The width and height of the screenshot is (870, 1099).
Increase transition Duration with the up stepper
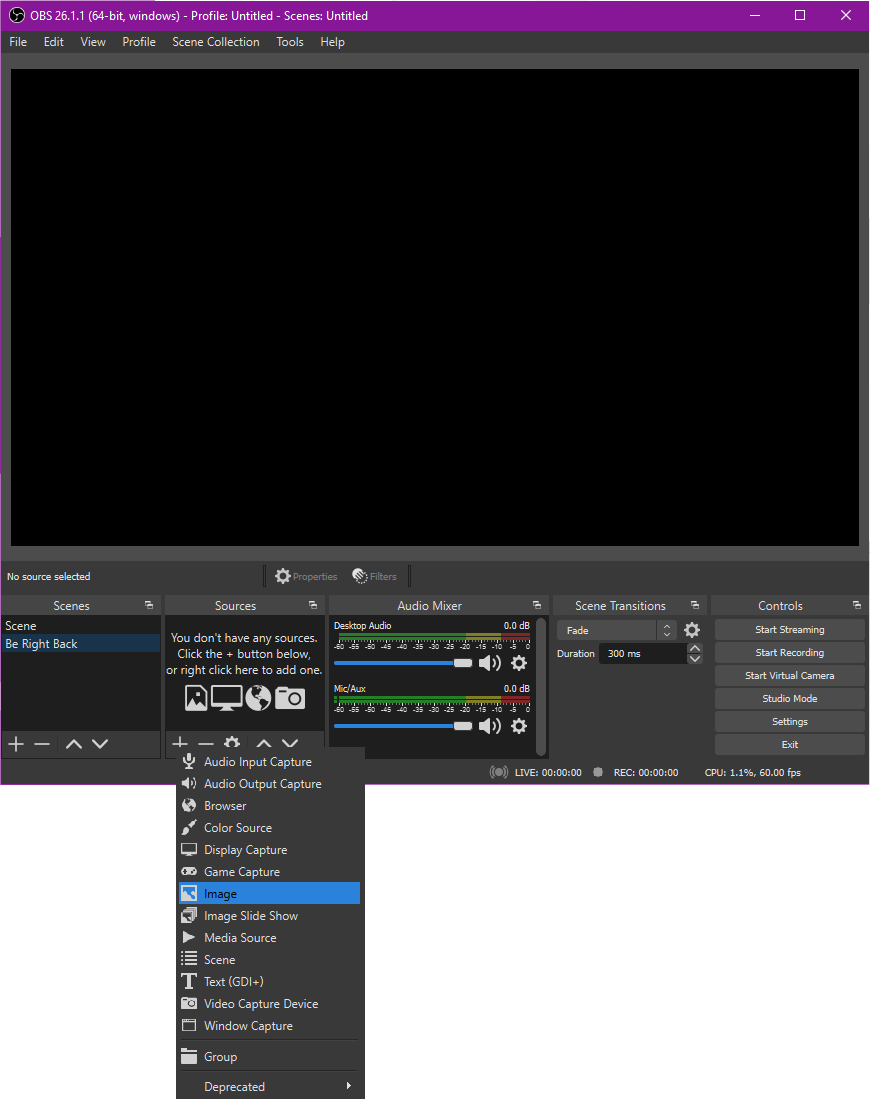point(694,647)
